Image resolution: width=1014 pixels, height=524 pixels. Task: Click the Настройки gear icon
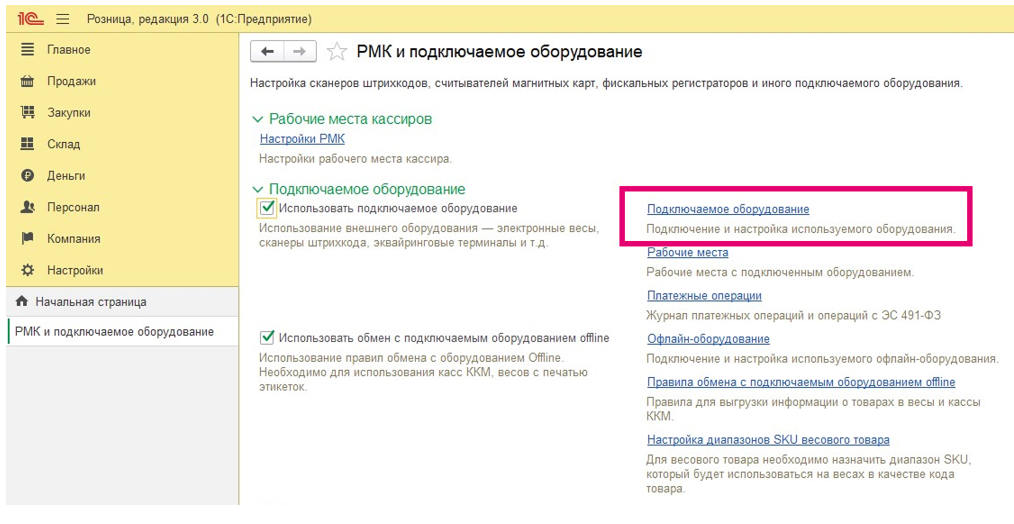[x=27, y=270]
